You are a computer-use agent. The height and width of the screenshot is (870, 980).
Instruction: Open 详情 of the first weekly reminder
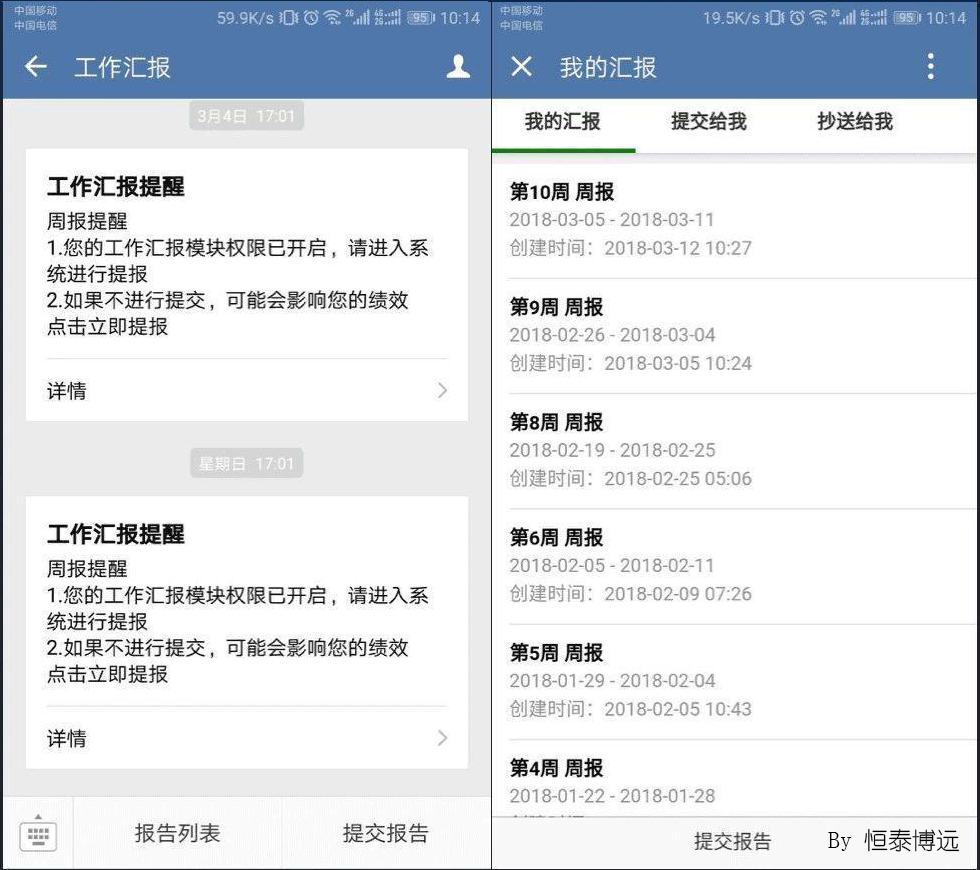coord(66,391)
